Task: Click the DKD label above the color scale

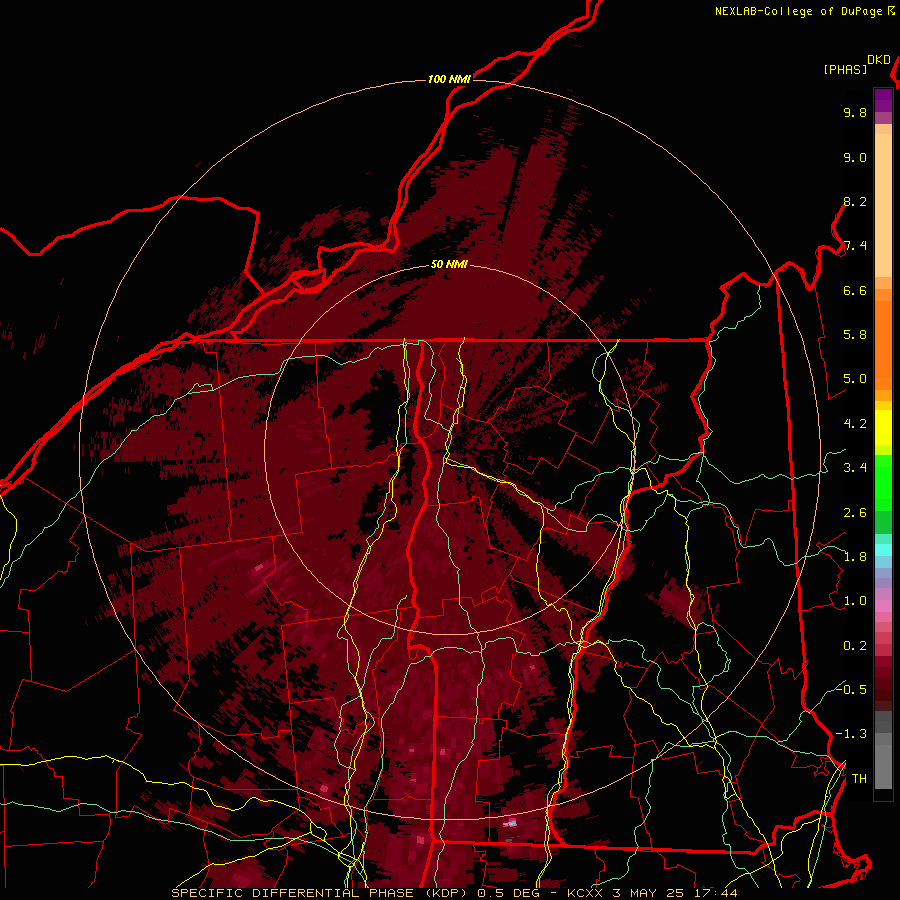Action: (879, 60)
